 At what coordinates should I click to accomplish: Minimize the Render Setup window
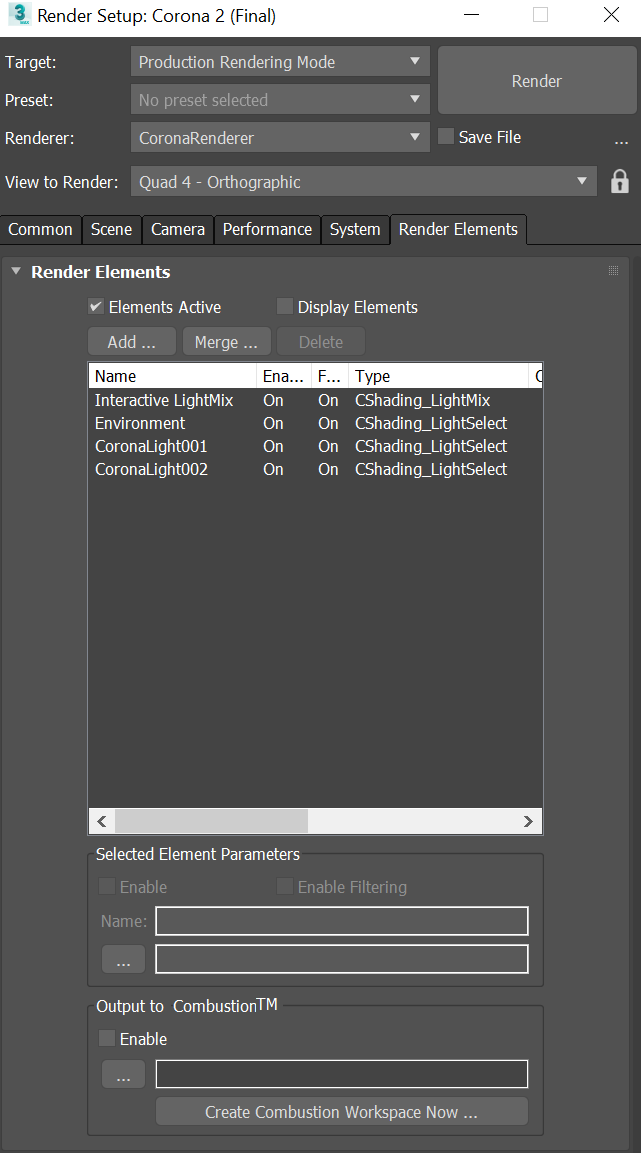[x=472, y=15]
